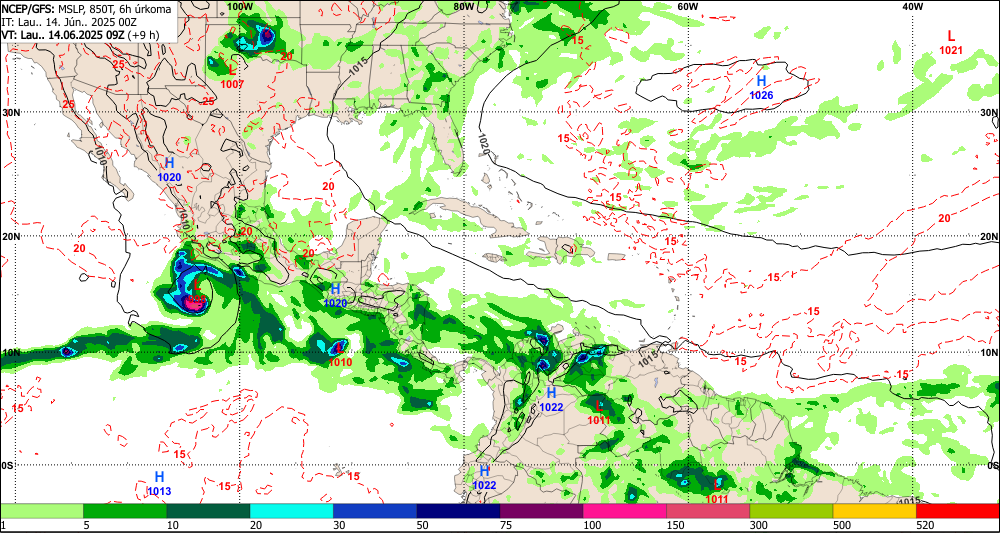Click the olive 300–500 legend swatch
This screenshot has height=533, width=1000.
click(x=791, y=511)
